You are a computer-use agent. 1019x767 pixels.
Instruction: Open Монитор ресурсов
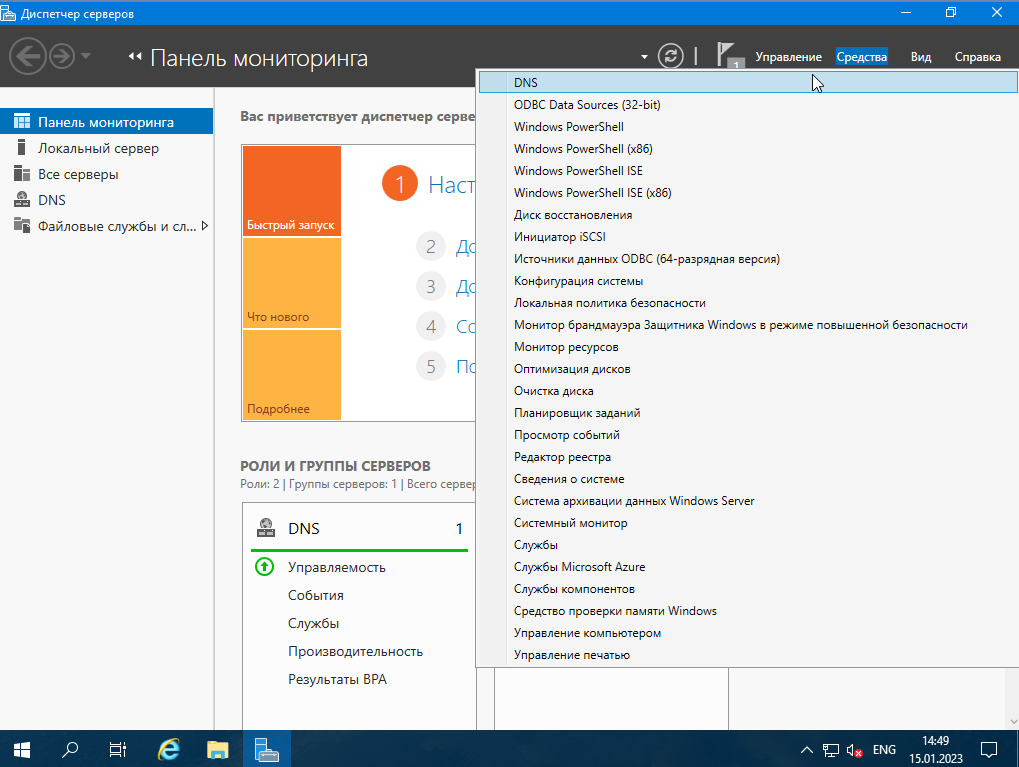pos(748,347)
